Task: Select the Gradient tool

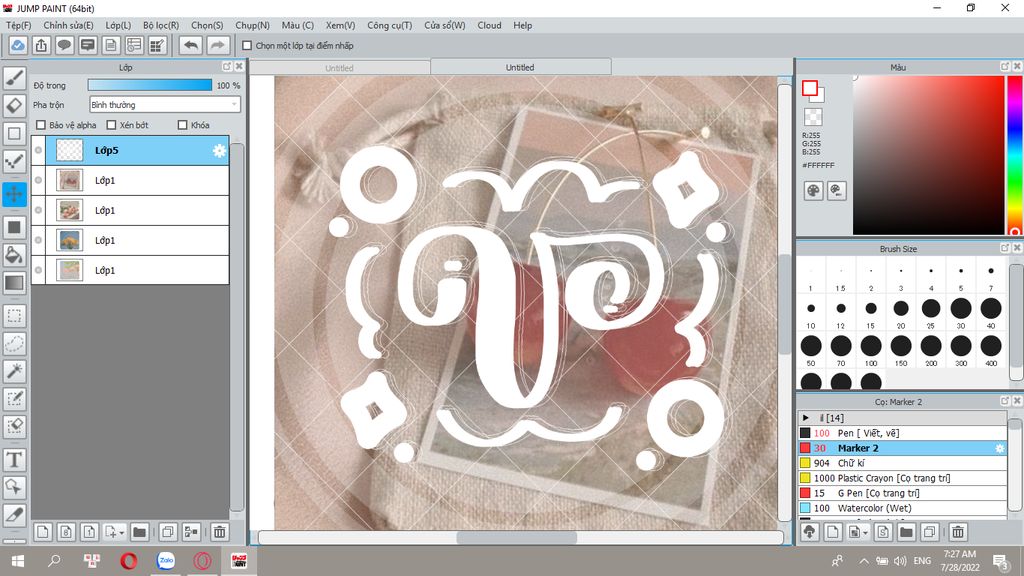Action: 14,282
